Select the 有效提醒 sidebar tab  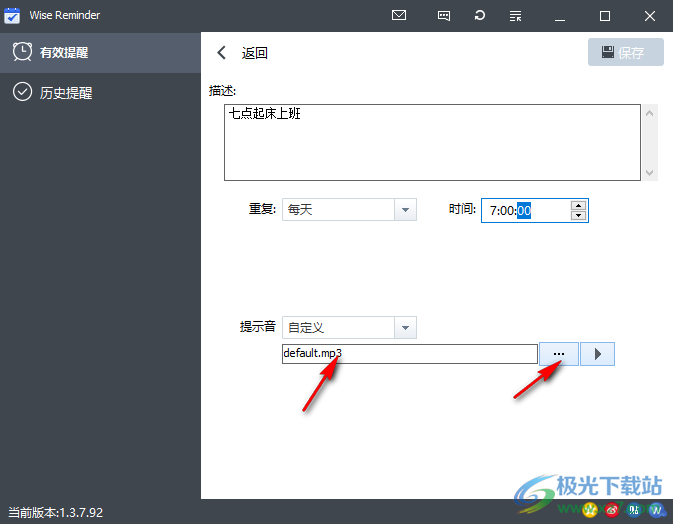pos(100,52)
